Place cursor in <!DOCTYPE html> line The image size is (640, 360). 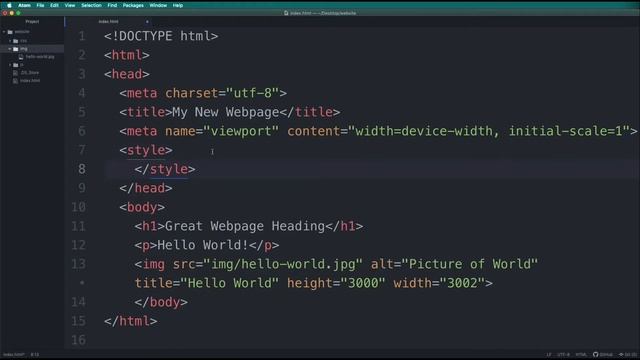(x=161, y=36)
